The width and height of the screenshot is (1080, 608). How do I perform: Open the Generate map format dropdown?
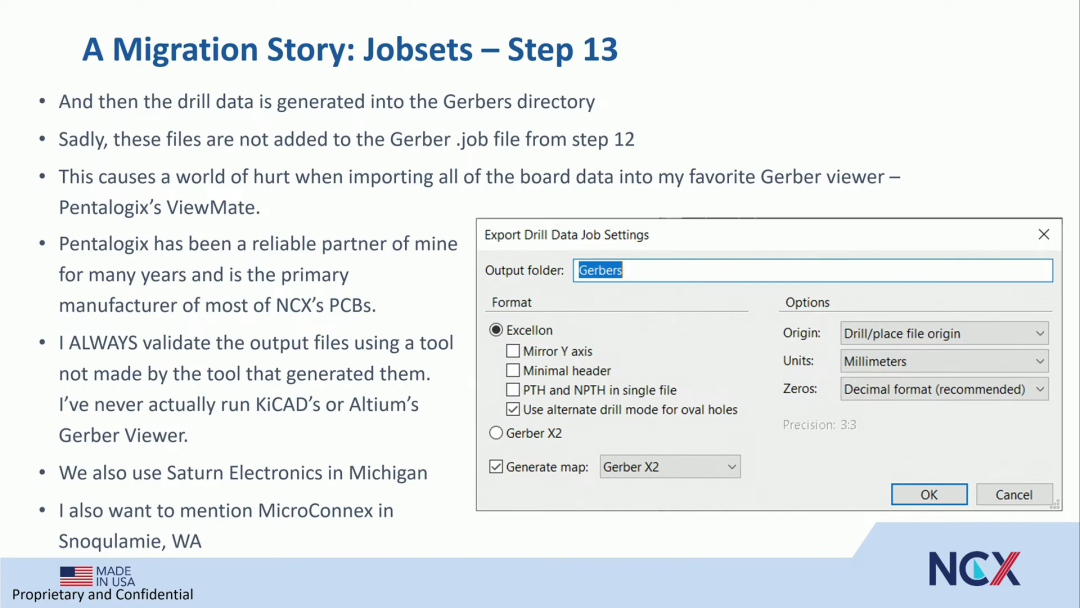(670, 467)
